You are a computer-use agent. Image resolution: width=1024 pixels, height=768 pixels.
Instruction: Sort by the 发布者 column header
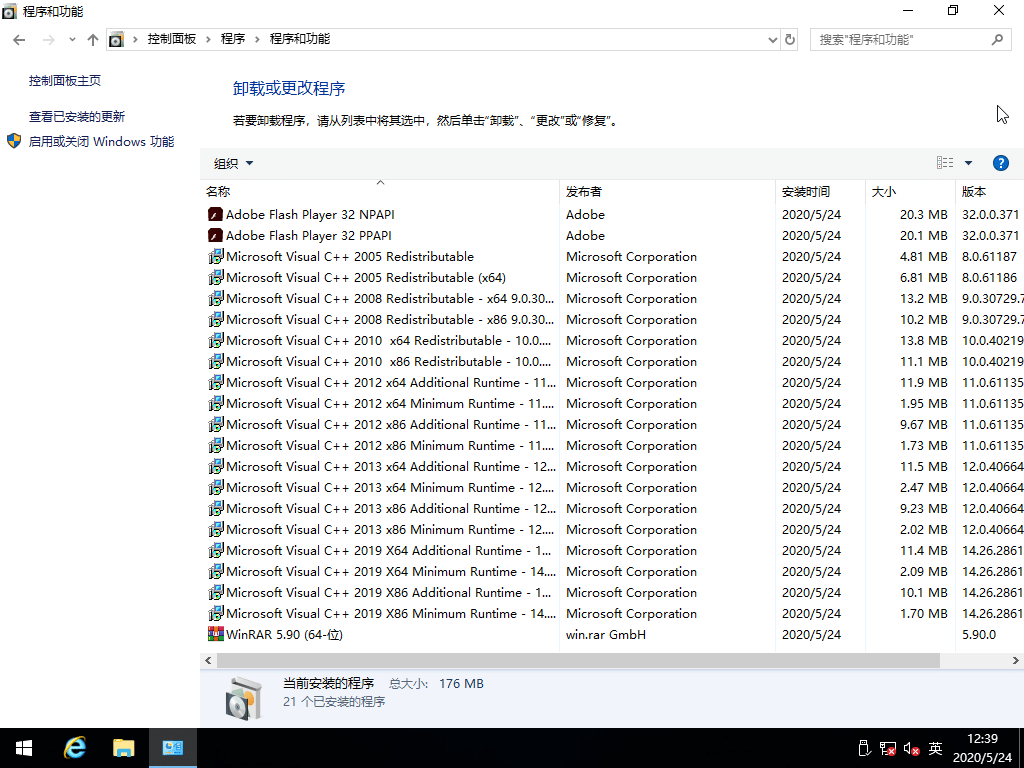pyautogui.click(x=667, y=191)
